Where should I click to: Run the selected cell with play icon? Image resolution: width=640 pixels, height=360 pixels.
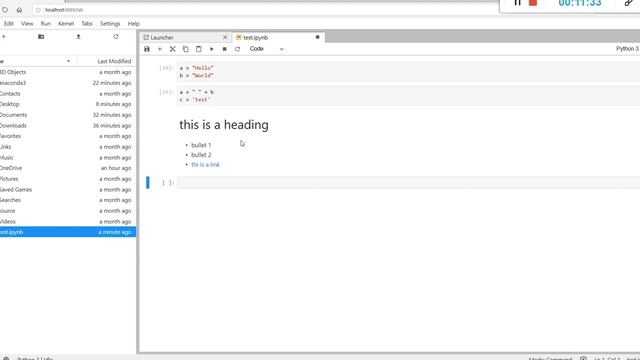(x=211, y=49)
